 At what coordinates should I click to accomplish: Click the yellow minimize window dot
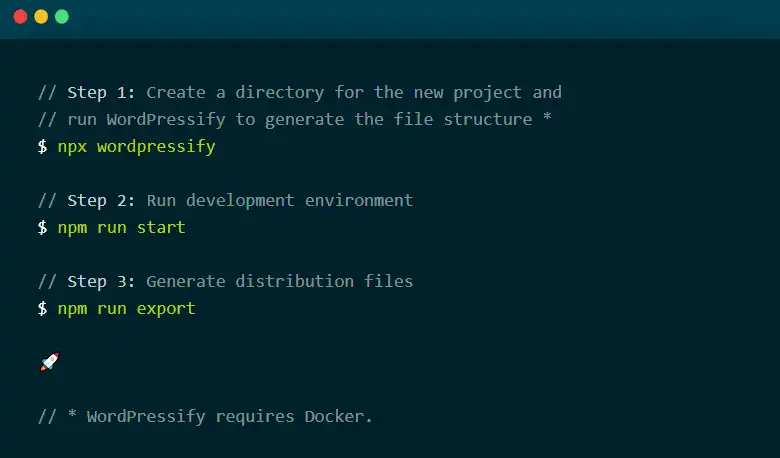[41, 17]
